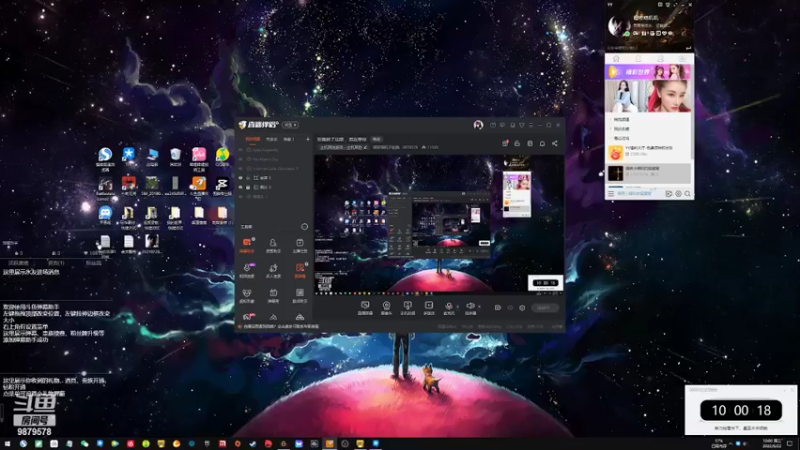The width and height of the screenshot is (800, 450).
Task: Open the title bar menu lines icon
Action: [531, 125]
